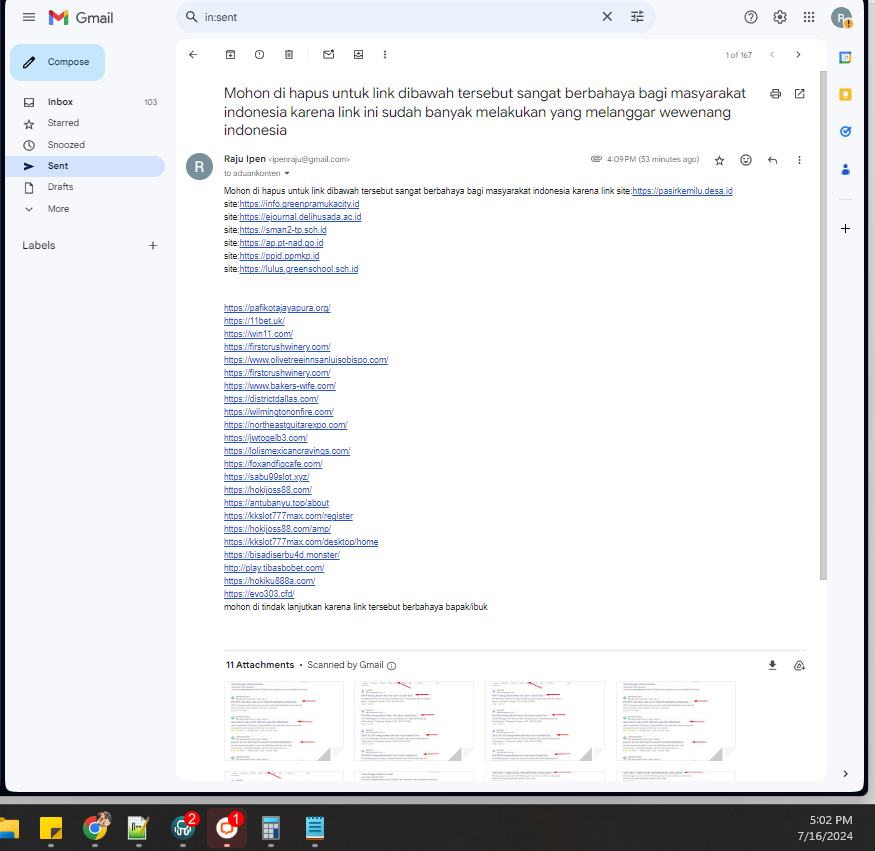Delete this email with trash icon
875x851 pixels.
pos(289,55)
